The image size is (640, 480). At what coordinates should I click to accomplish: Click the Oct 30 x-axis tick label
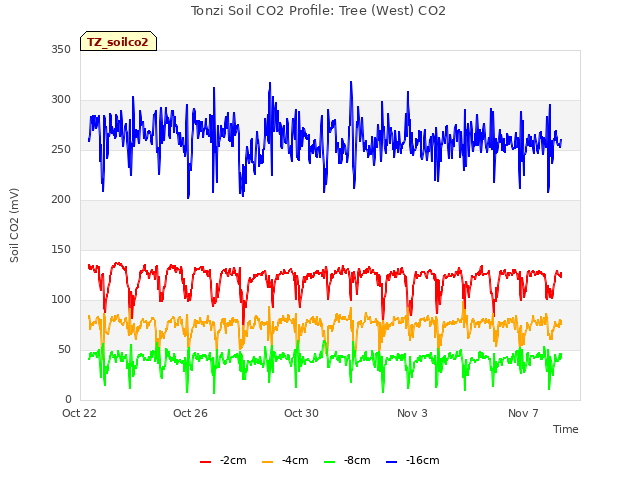(x=301, y=413)
